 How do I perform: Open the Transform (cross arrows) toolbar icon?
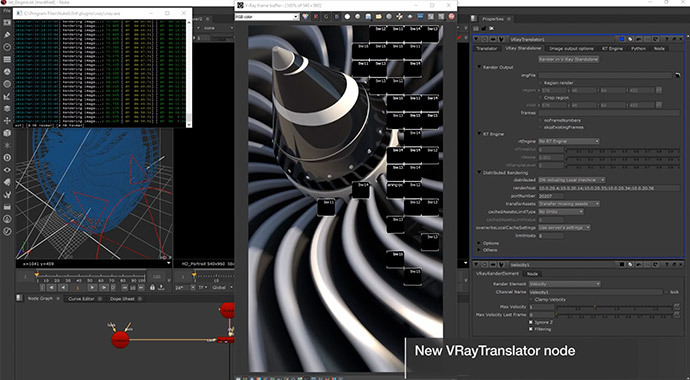pyautogui.click(x=7, y=121)
